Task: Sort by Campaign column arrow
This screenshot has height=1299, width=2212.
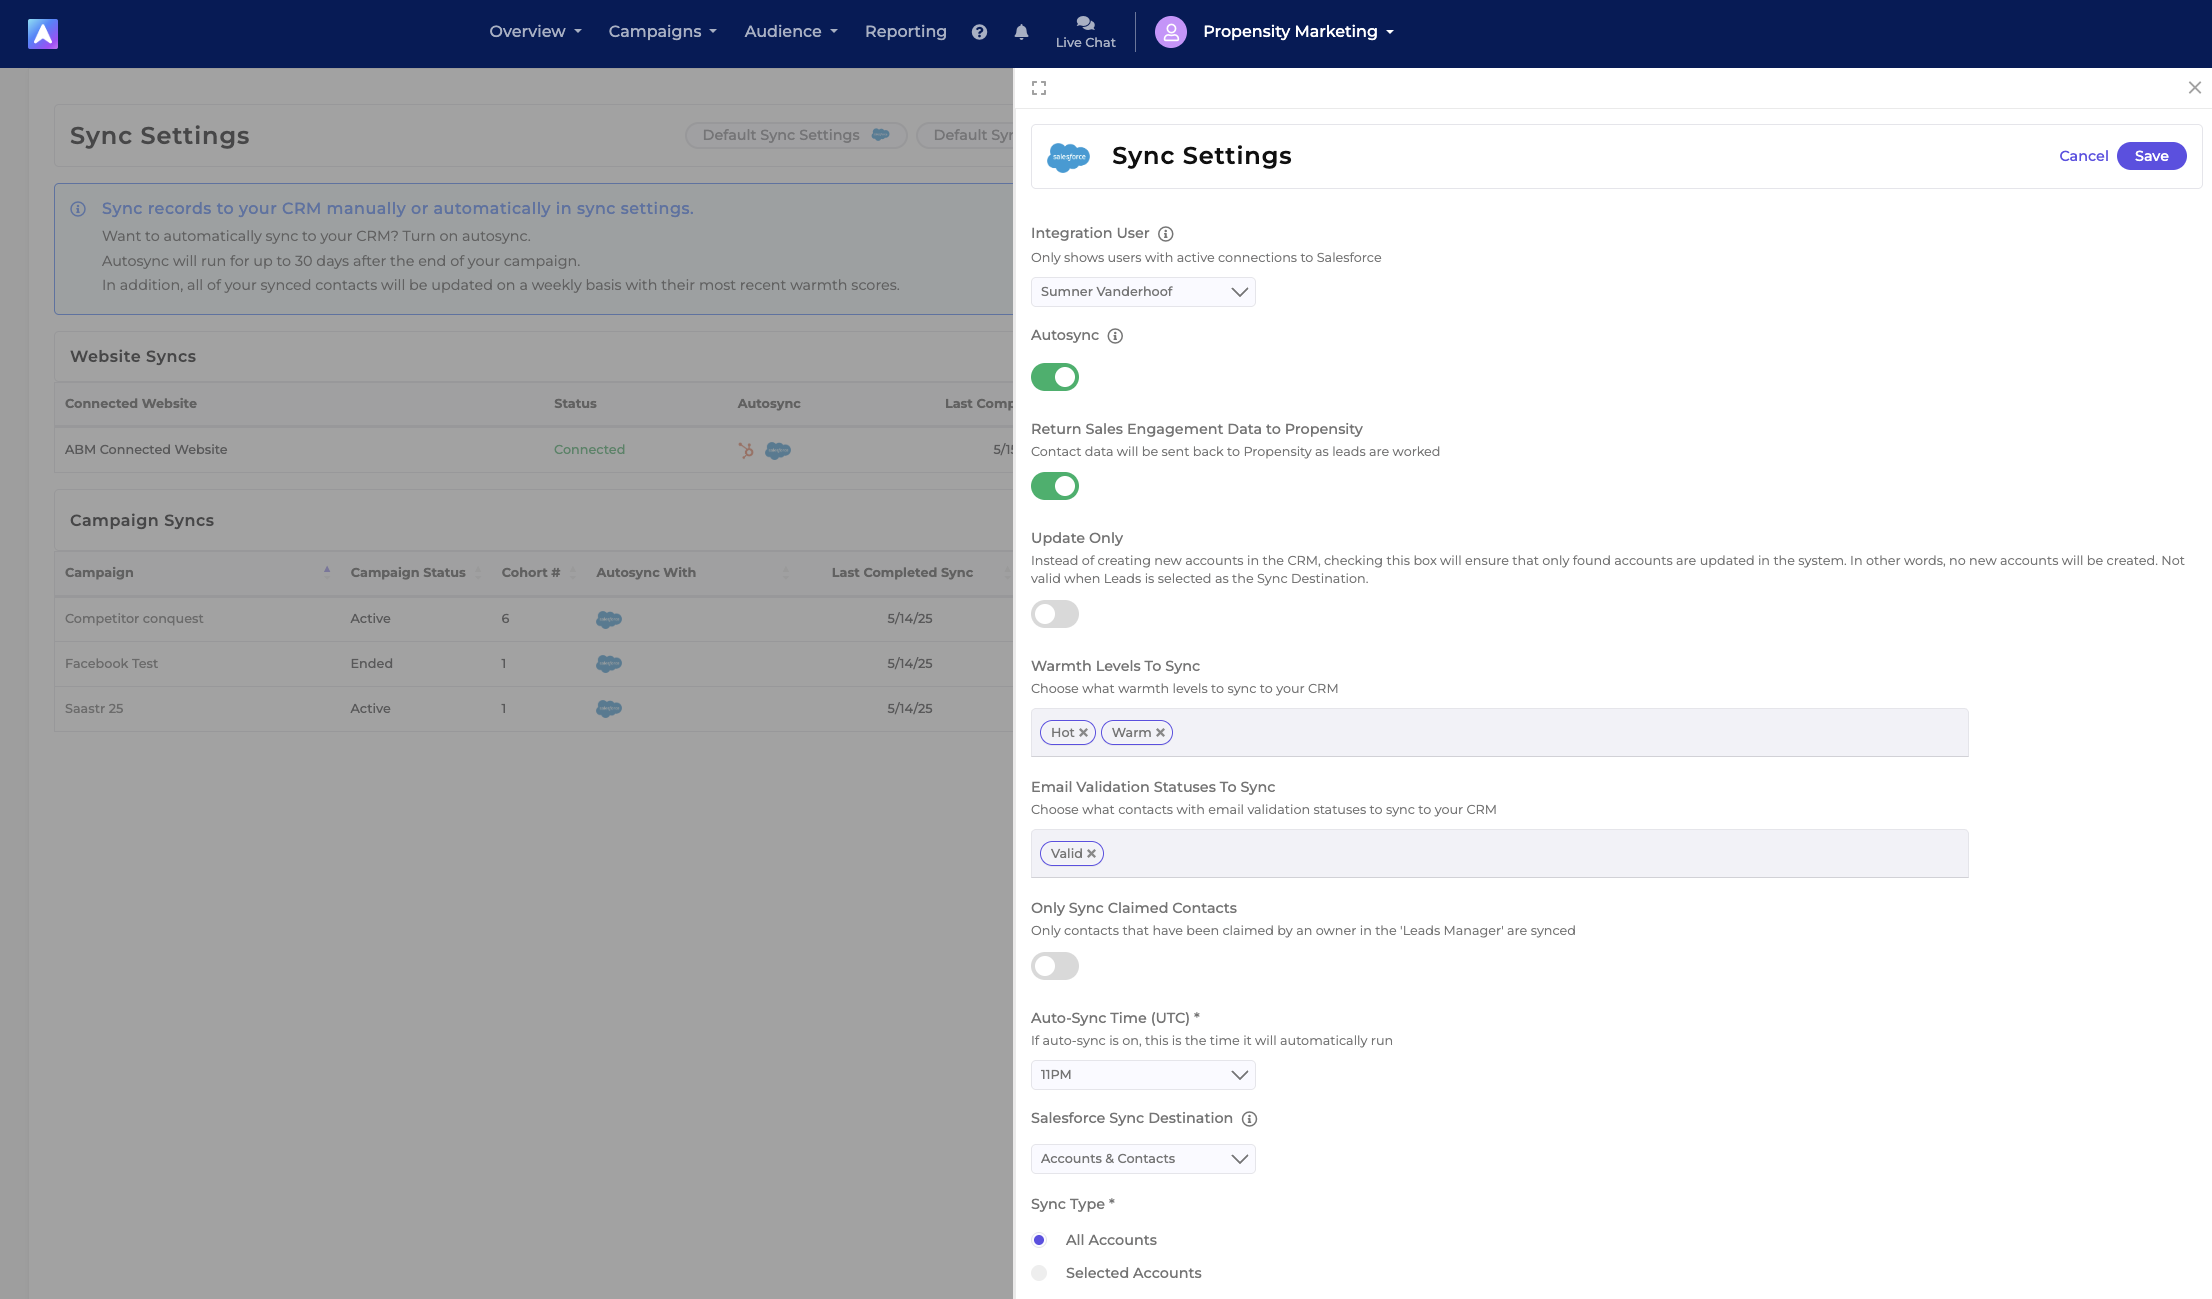Action: 327,572
